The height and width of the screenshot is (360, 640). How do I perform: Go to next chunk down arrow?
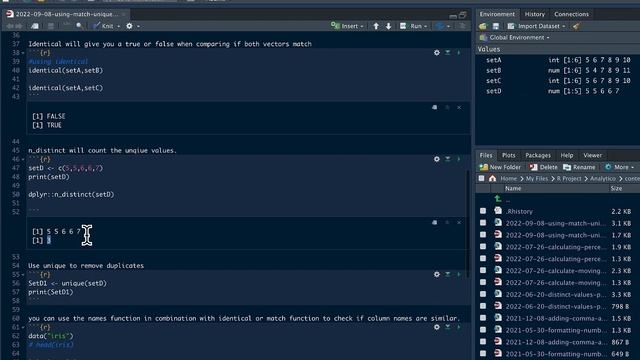(x=389, y=26)
